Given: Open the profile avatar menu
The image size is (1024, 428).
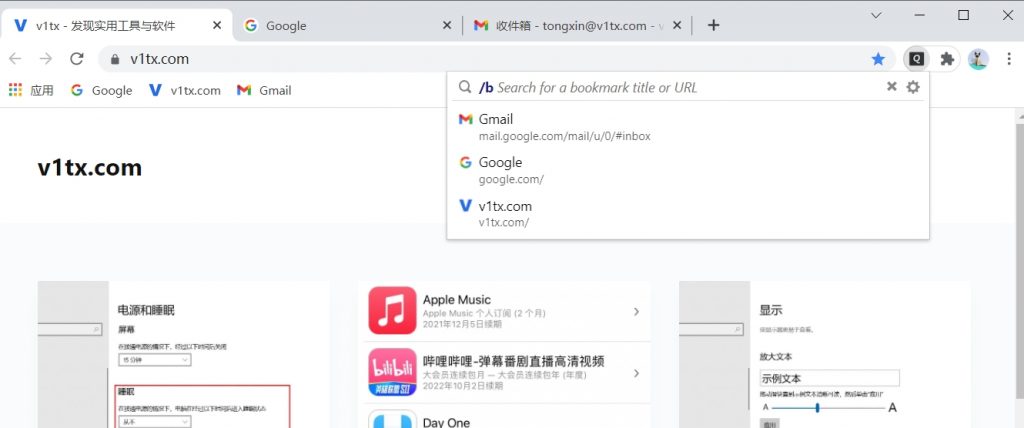Looking at the screenshot, I should (978, 59).
